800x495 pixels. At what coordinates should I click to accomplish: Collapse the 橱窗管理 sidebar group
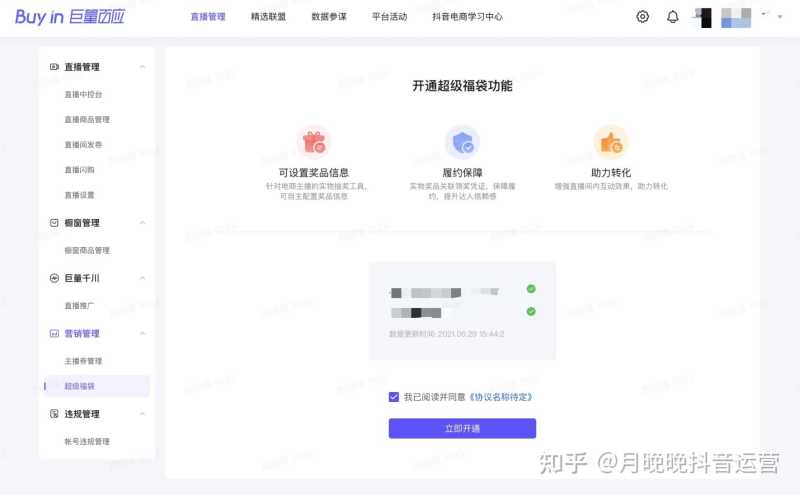point(143,223)
